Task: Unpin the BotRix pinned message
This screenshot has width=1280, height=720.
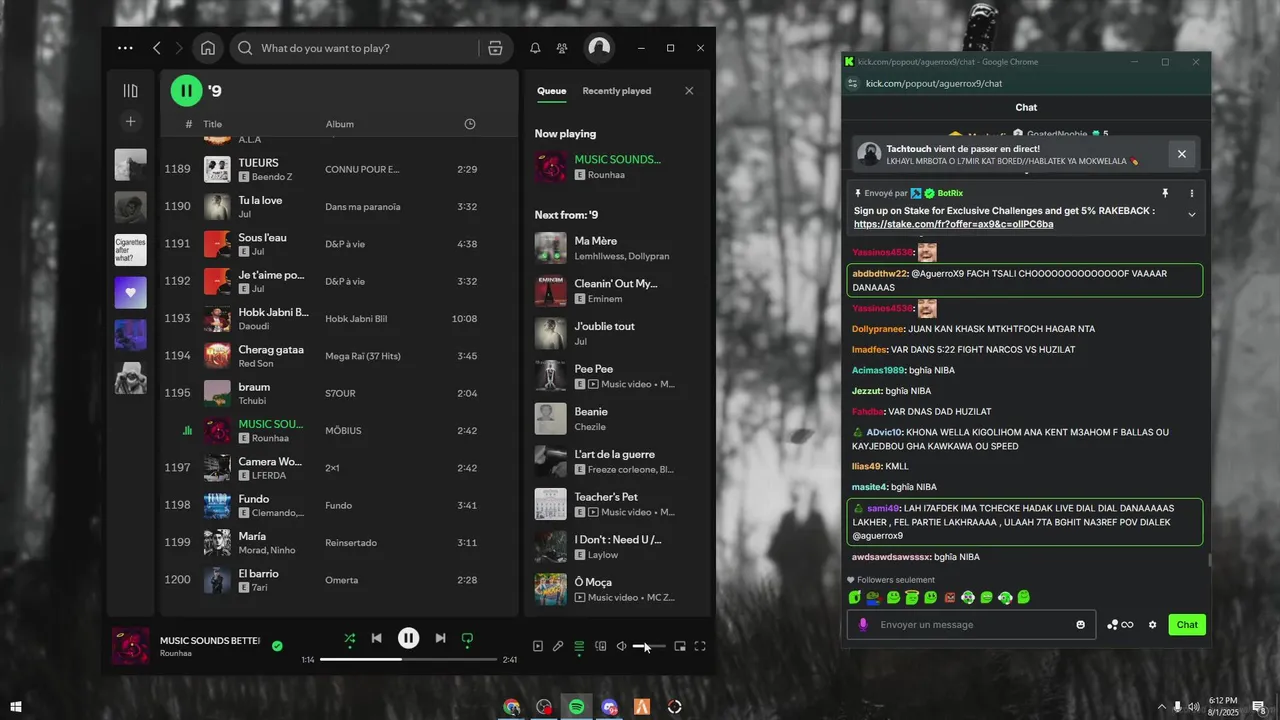Action: click(x=1165, y=193)
